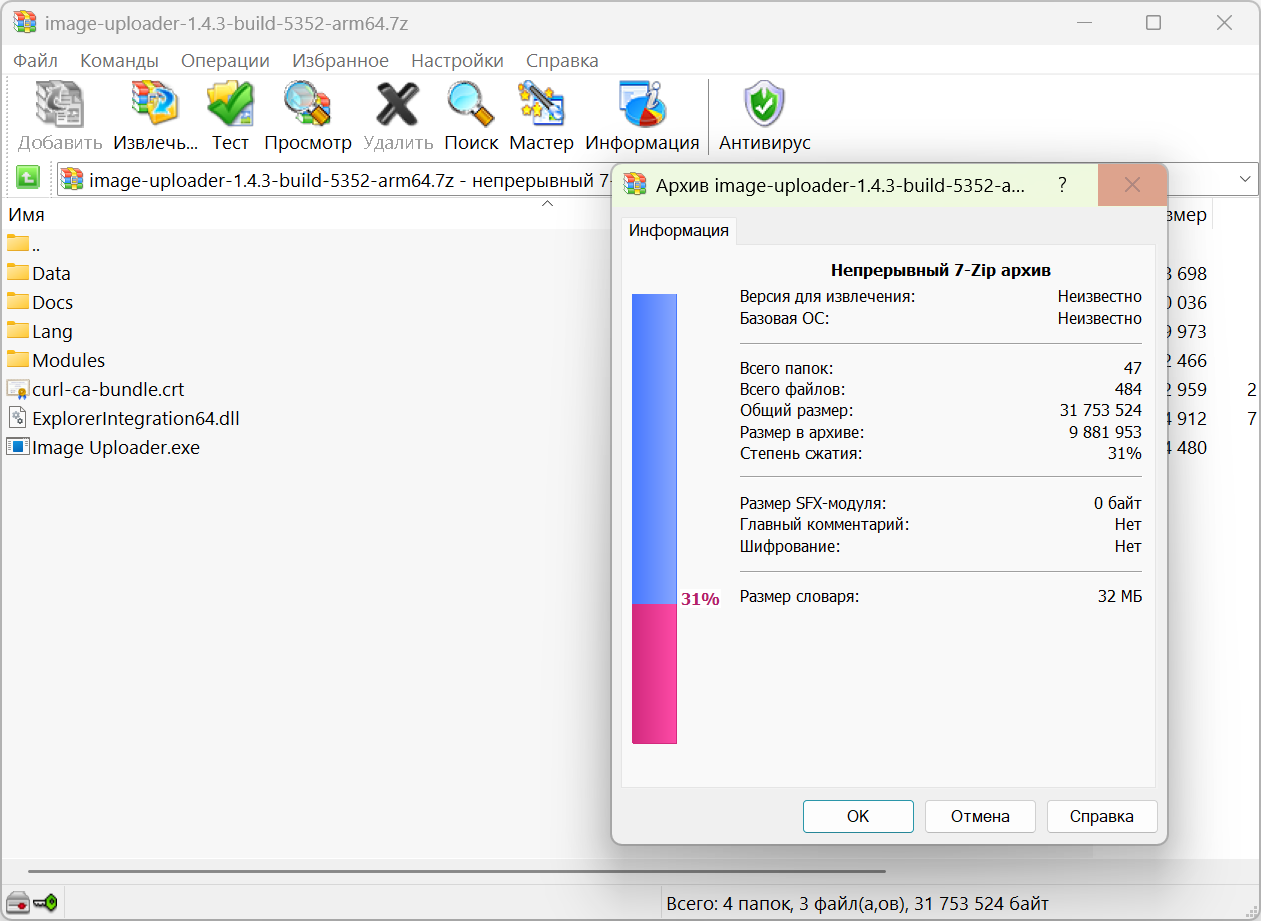Select the Data folder name
The height and width of the screenshot is (921, 1261).
pyautogui.click(x=51, y=273)
